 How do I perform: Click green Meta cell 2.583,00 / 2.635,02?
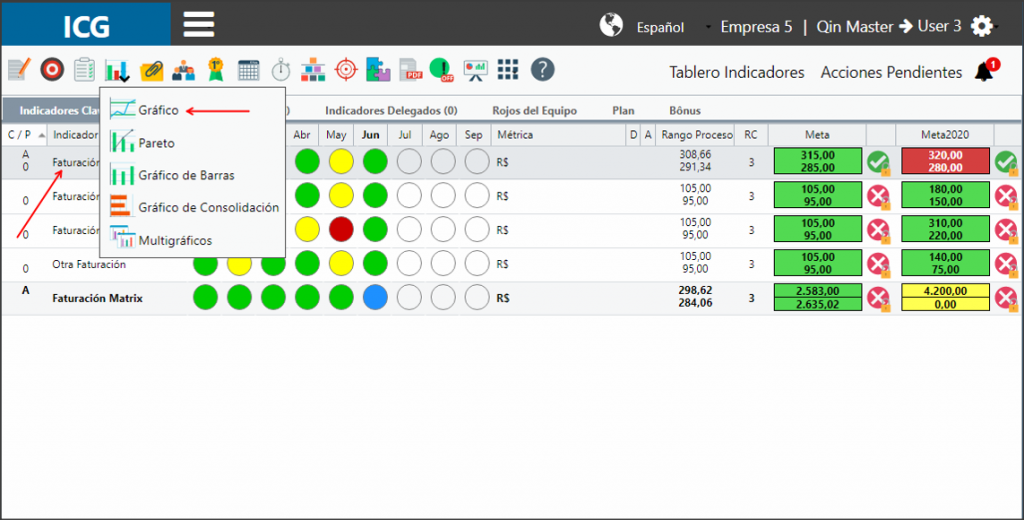pos(817,297)
